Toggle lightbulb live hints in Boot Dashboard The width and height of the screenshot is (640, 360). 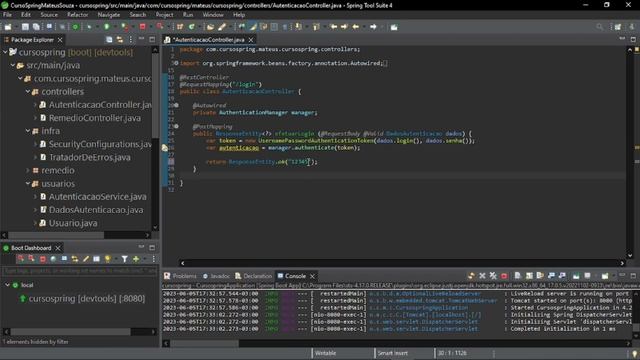click(107, 259)
